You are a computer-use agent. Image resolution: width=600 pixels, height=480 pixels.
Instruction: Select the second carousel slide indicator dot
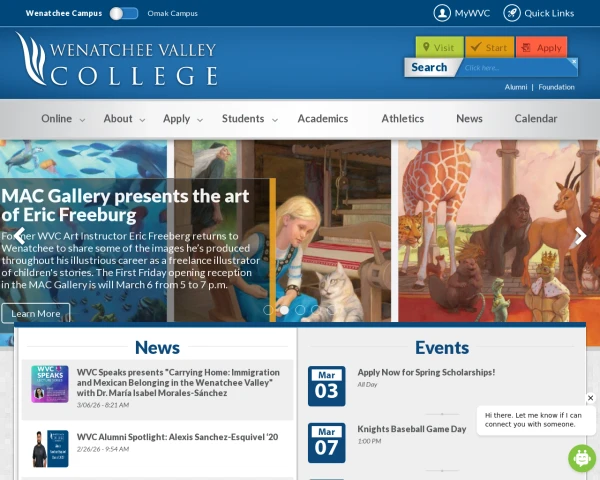pyautogui.click(x=284, y=310)
